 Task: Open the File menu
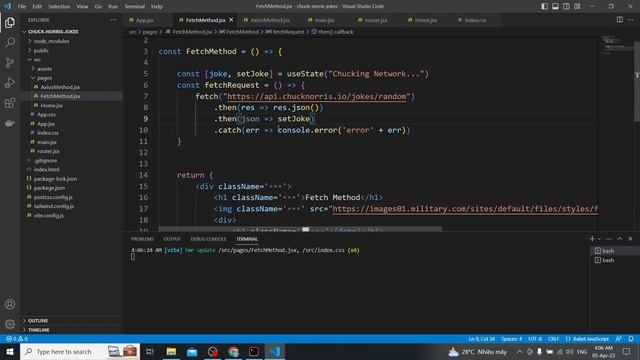pyautogui.click(x=22, y=7)
